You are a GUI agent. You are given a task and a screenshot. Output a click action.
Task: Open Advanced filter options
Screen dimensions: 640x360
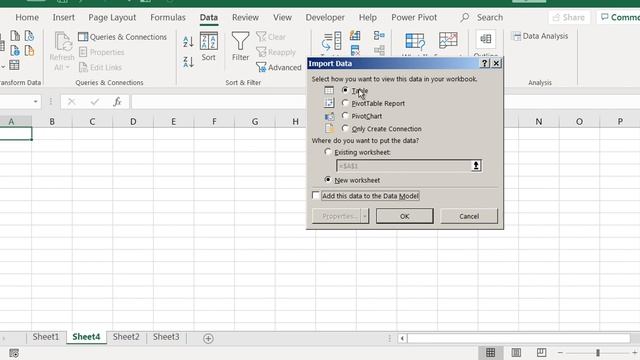[279, 67]
